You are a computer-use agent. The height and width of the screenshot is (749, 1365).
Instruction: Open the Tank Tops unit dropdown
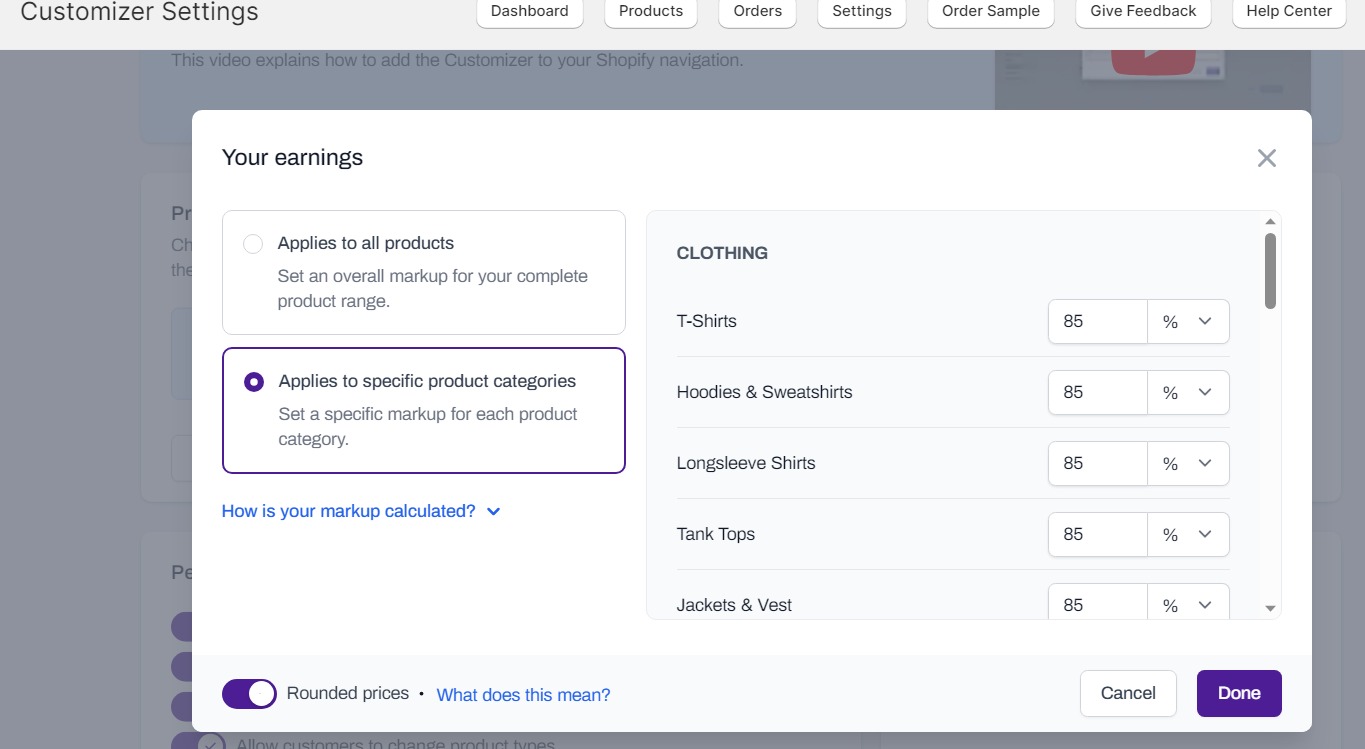coord(1188,535)
